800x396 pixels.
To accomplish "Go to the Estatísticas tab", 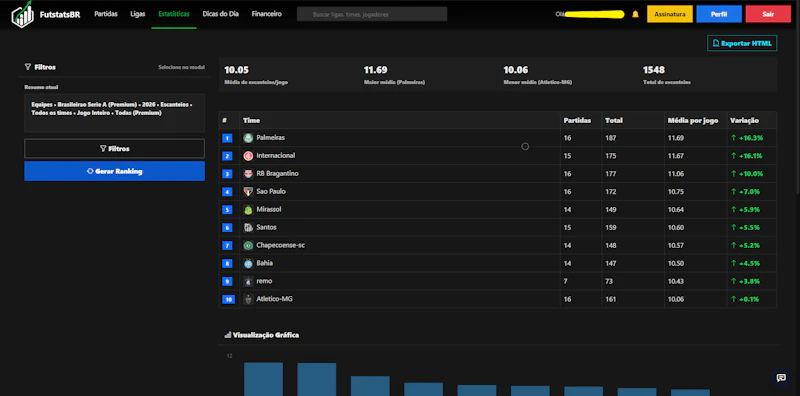I will pos(174,14).
